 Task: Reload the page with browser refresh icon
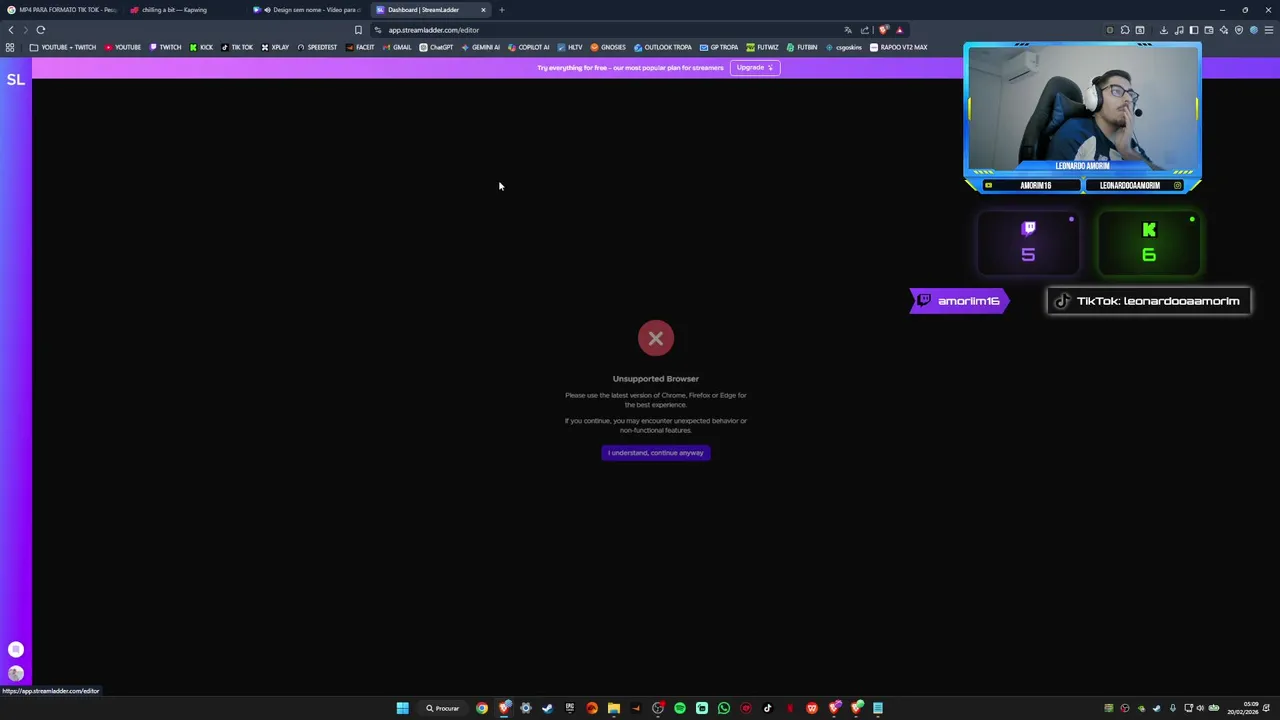click(41, 30)
